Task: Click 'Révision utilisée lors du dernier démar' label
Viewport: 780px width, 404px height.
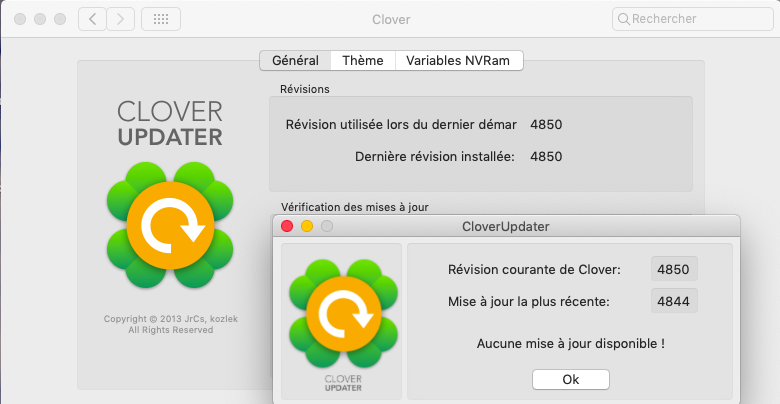Action: [x=401, y=124]
